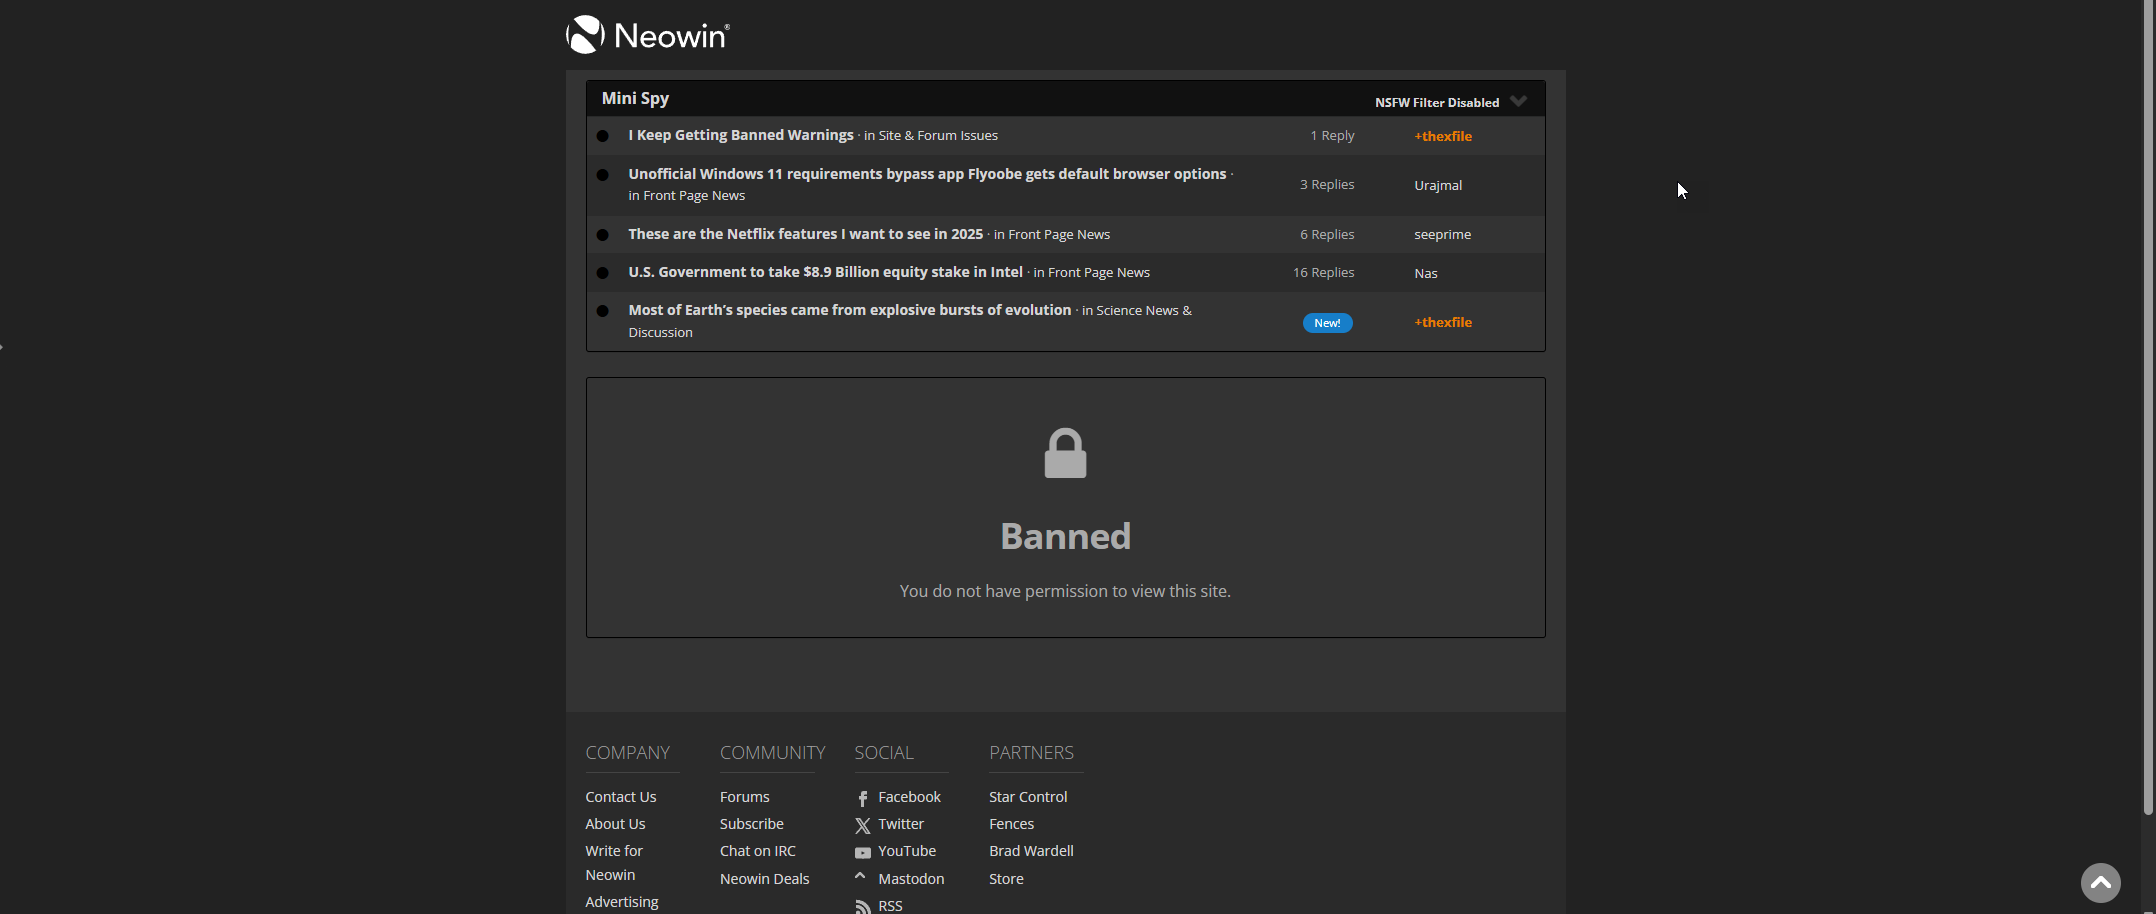This screenshot has width=2156, height=914.
Task: Click the 16 Replies count
Action: point(1323,272)
